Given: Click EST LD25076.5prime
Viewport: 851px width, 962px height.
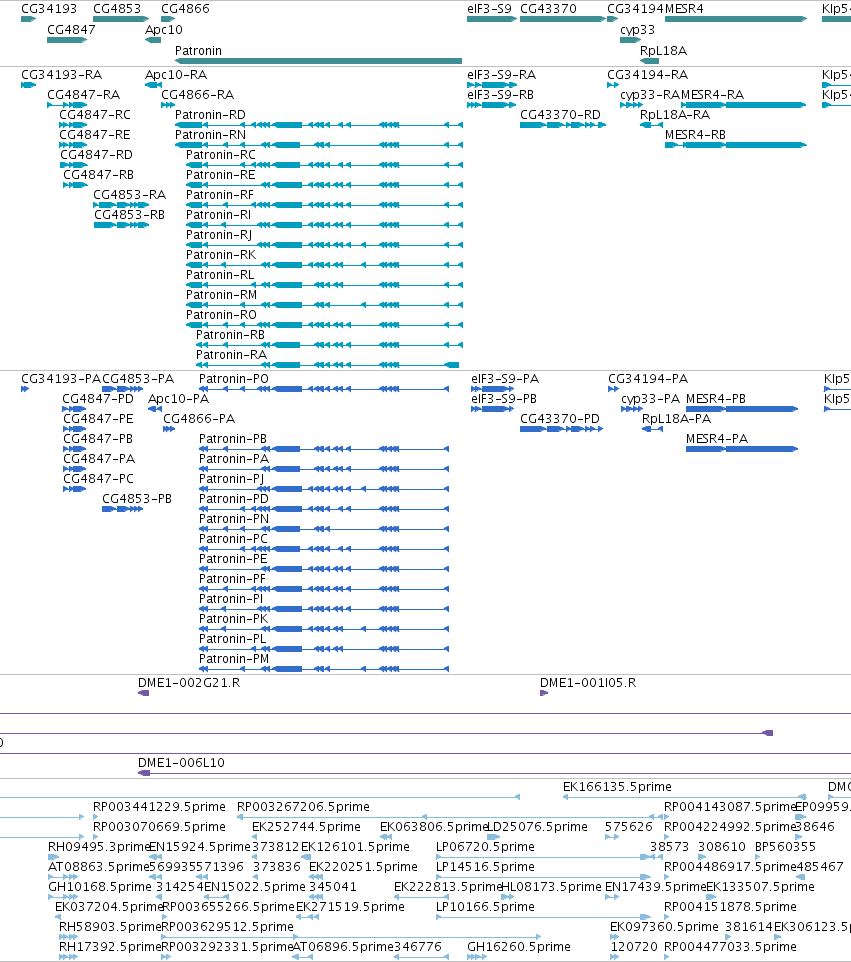Looking at the screenshot, I should point(493,837).
